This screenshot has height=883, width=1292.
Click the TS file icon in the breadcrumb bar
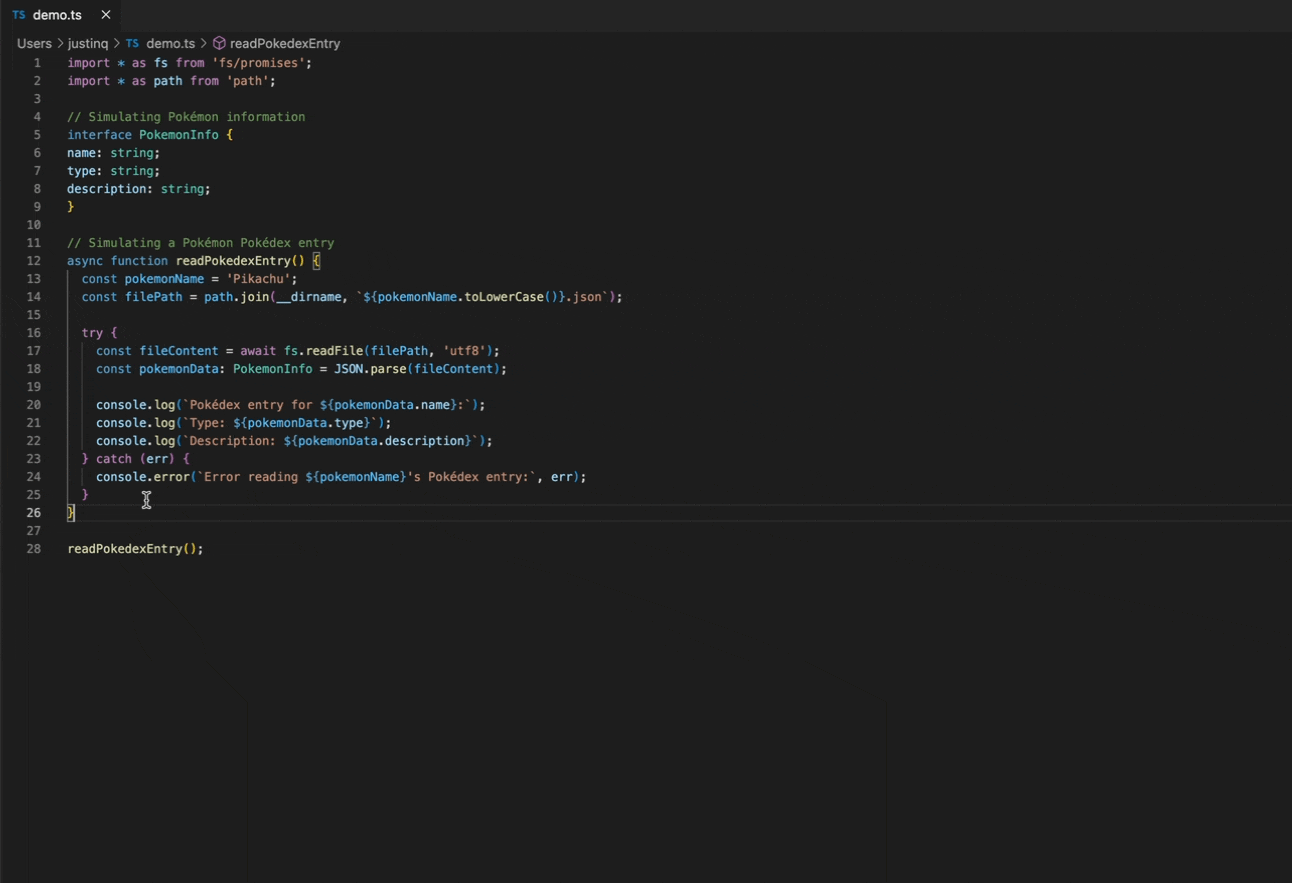(x=130, y=43)
